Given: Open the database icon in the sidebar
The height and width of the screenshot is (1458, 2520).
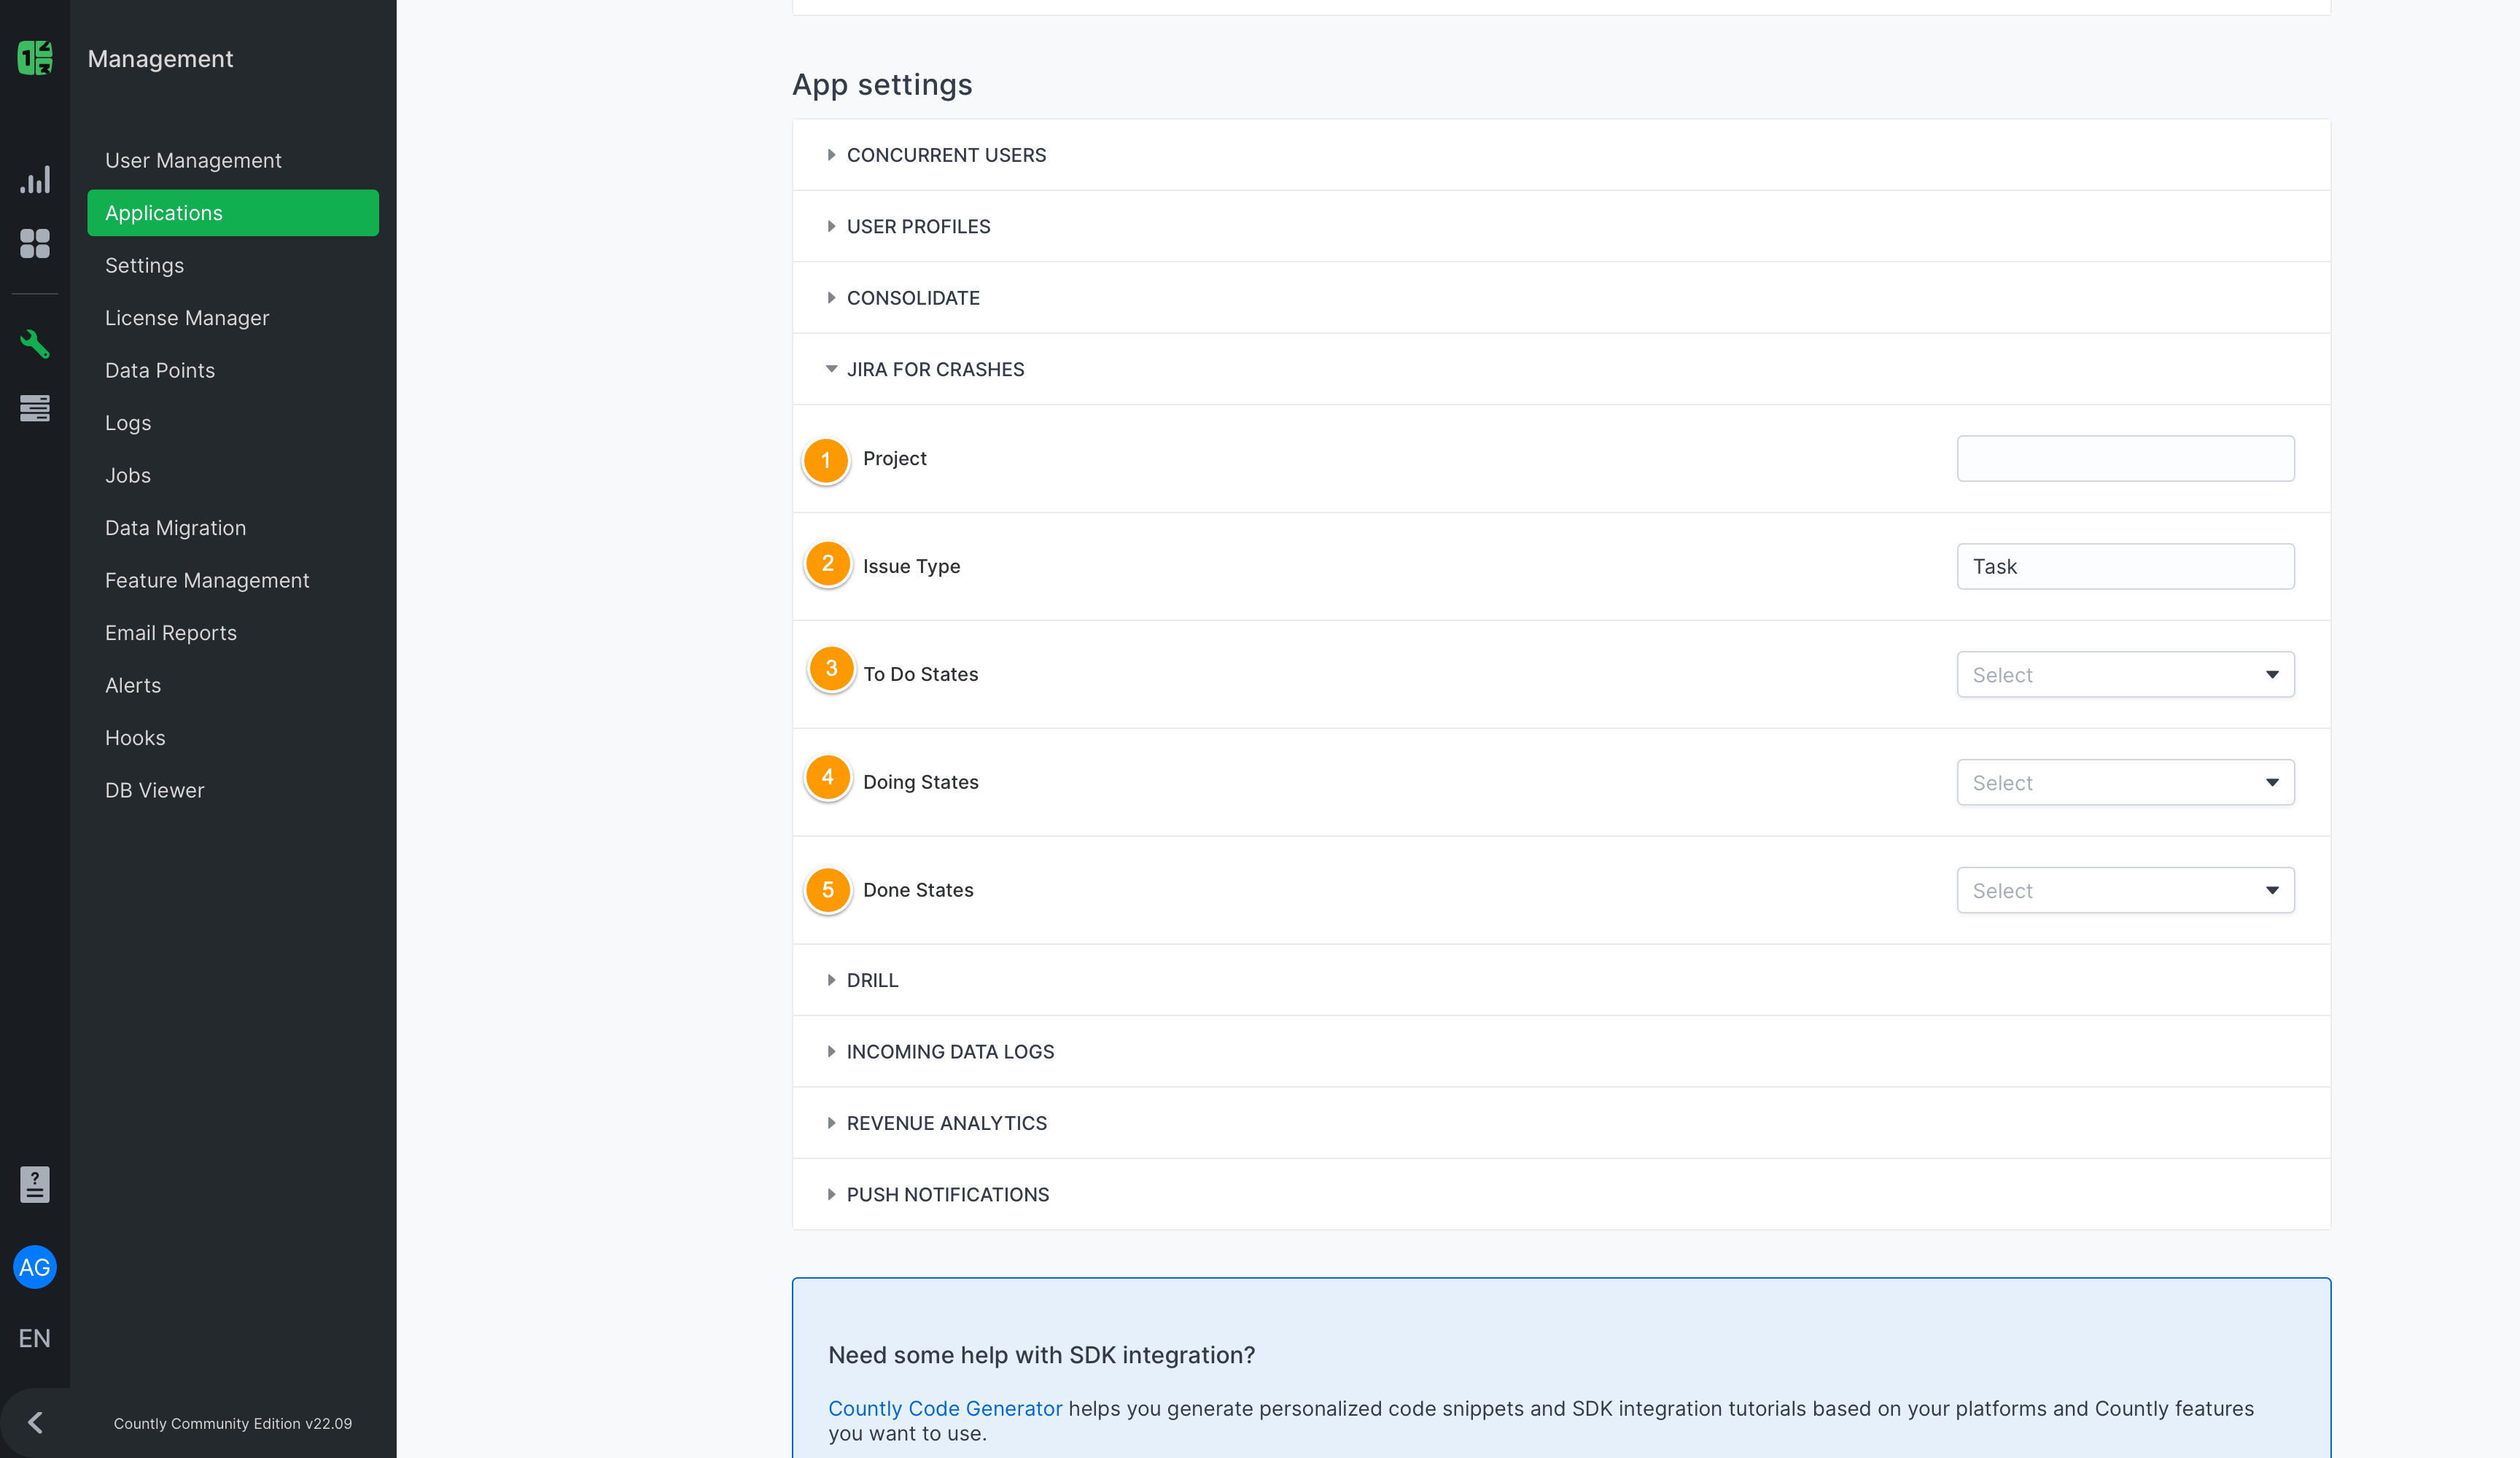Looking at the screenshot, I should click(x=35, y=409).
